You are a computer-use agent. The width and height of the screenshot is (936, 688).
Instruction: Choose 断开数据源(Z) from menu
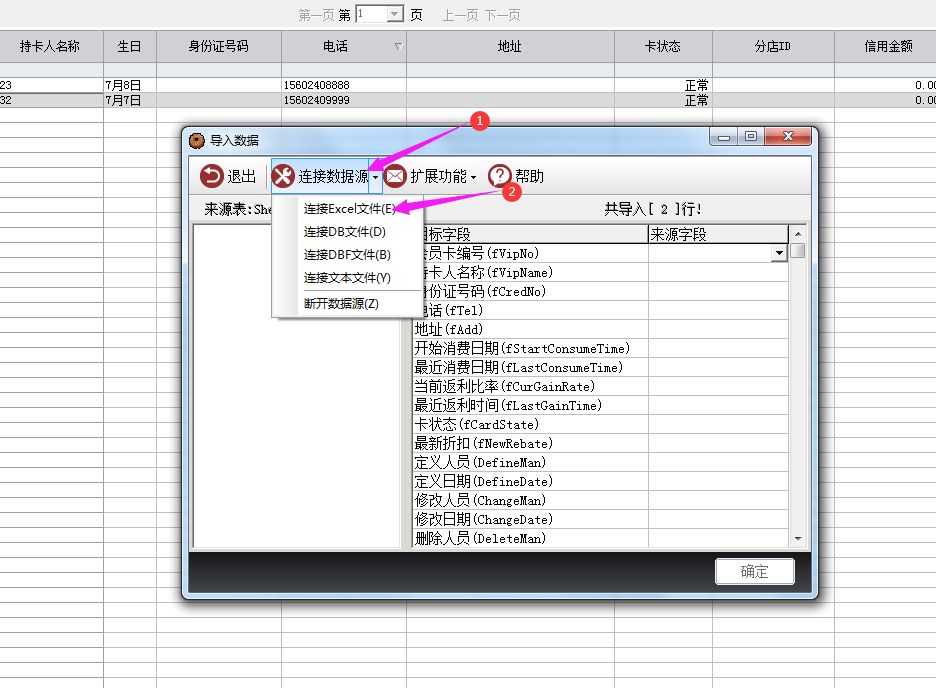341,304
